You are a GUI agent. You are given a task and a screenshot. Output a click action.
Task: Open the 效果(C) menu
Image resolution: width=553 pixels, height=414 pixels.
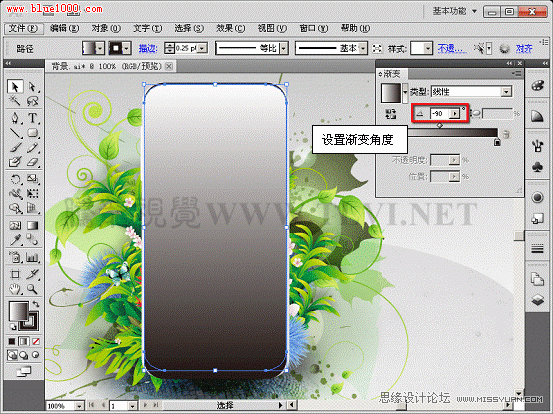231,29
